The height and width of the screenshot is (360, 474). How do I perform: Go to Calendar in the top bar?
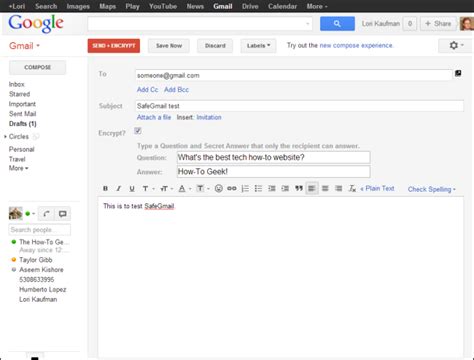[282, 6]
